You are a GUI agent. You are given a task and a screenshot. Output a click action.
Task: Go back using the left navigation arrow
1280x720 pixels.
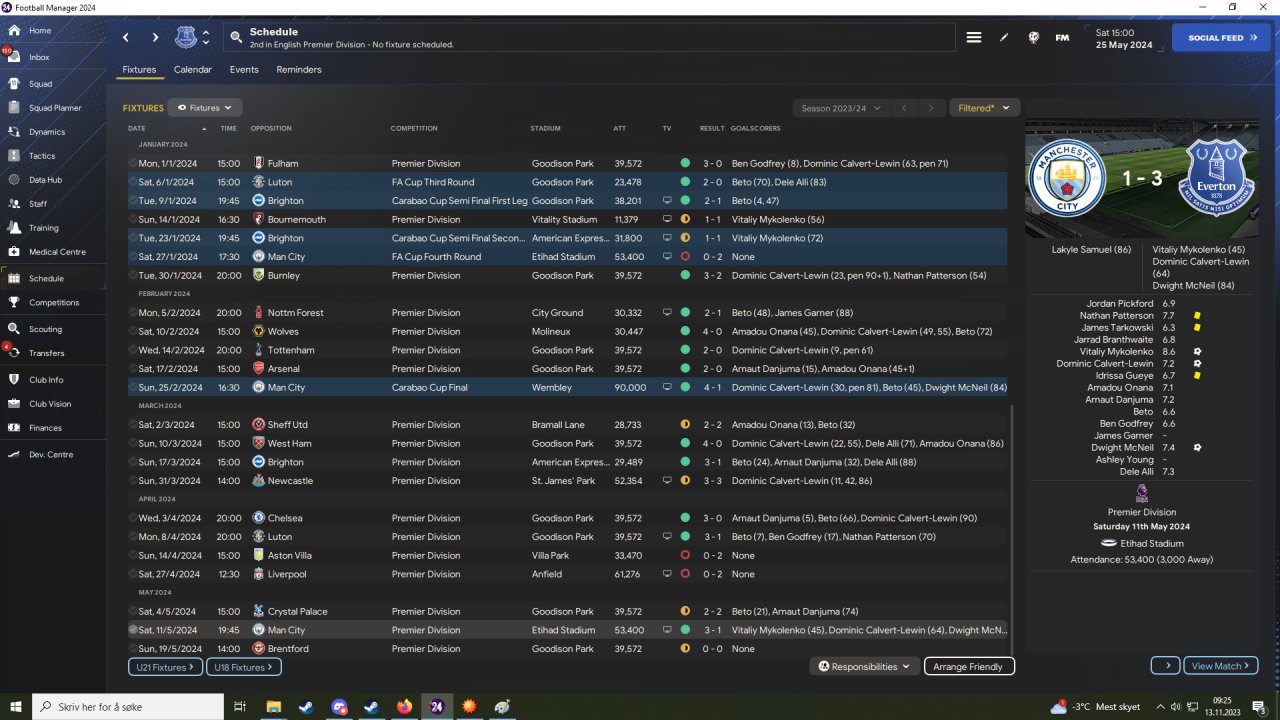126,38
